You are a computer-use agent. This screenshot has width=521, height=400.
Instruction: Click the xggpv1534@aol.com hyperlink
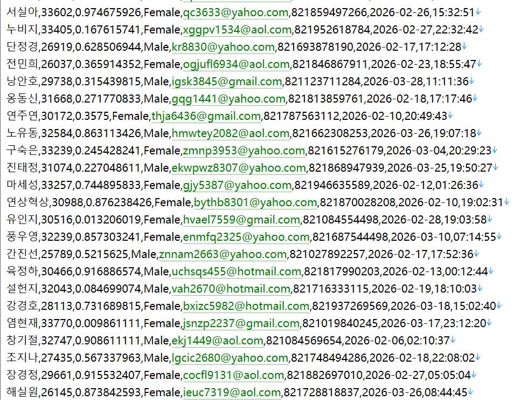point(237,30)
